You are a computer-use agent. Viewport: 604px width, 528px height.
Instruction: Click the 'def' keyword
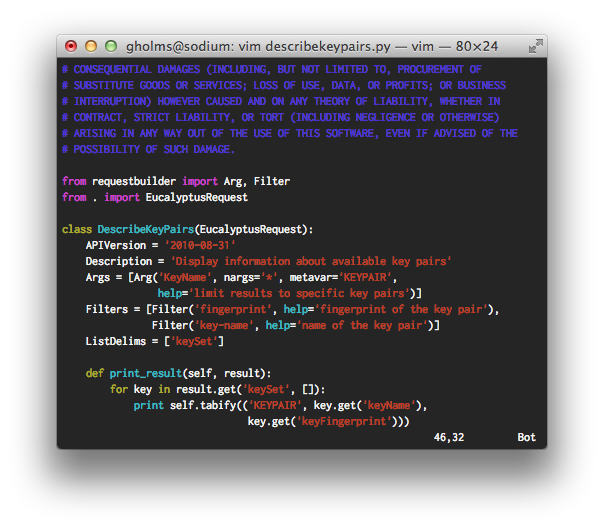[95, 374]
